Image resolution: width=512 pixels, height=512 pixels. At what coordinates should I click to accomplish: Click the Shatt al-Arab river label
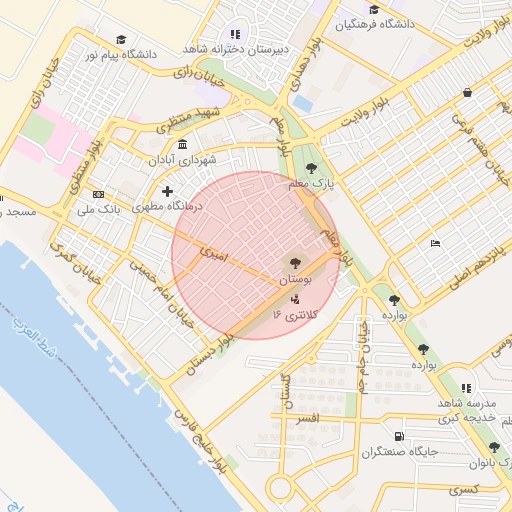[x=35, y=337]
